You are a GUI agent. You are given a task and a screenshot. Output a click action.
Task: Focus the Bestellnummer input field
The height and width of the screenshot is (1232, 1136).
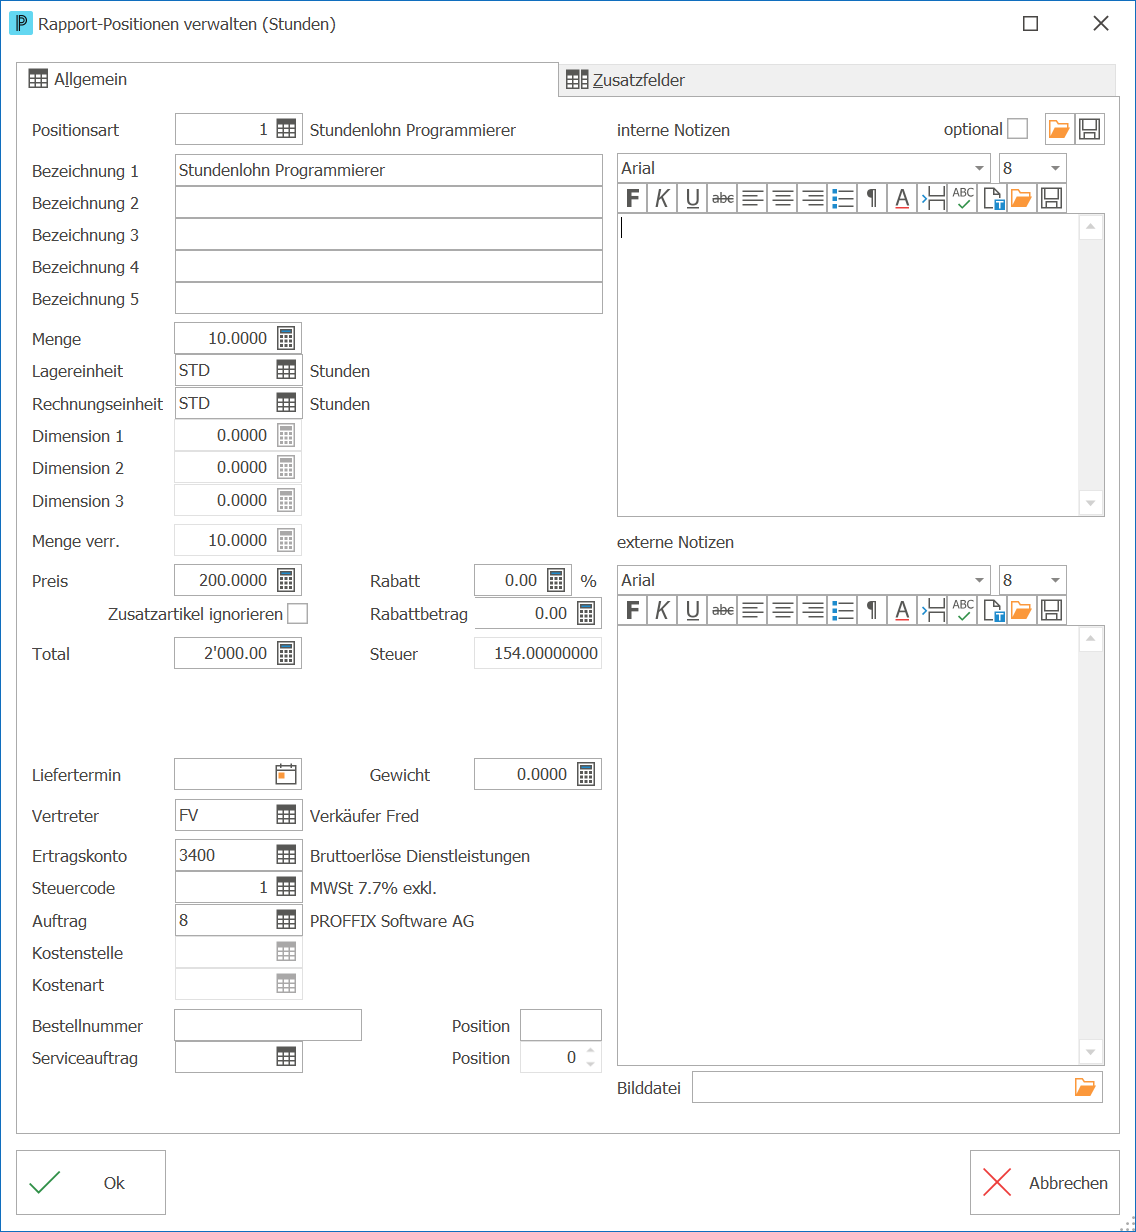[268, 1025]
